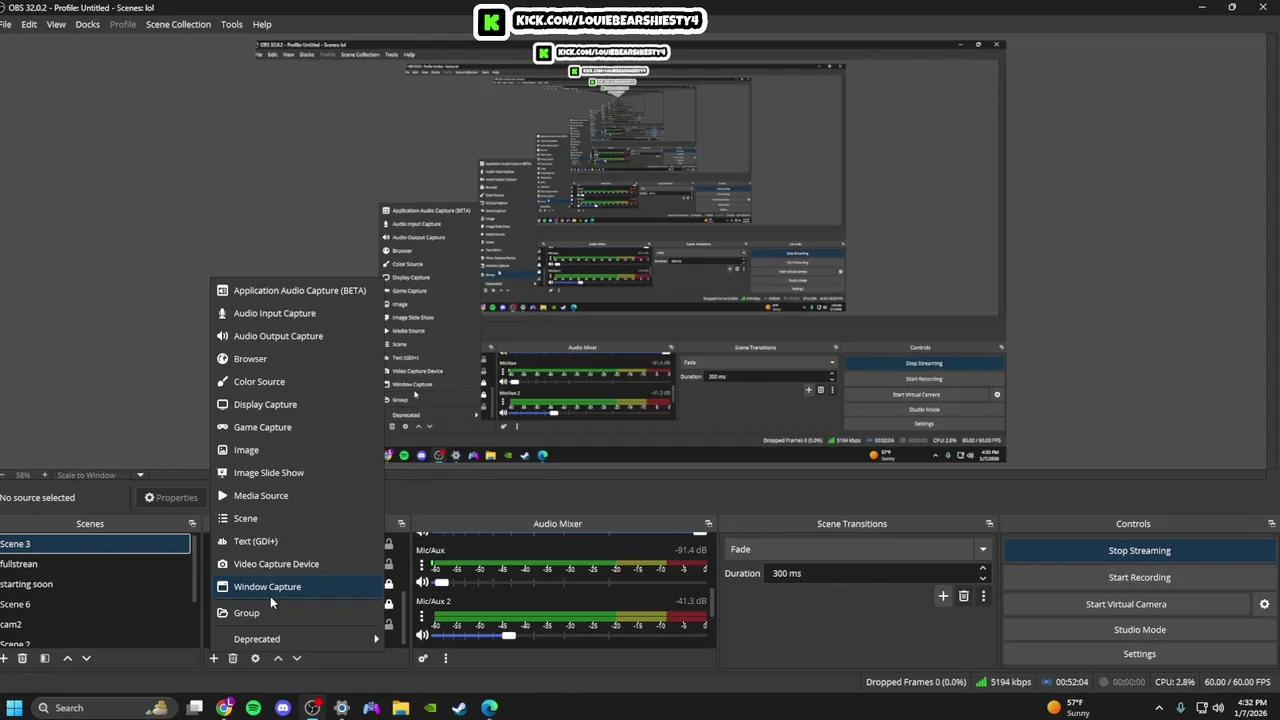This screenshot has width=1280, height=720.
Task: Move source up with Sources up arrow
Action: pos(278,658)
